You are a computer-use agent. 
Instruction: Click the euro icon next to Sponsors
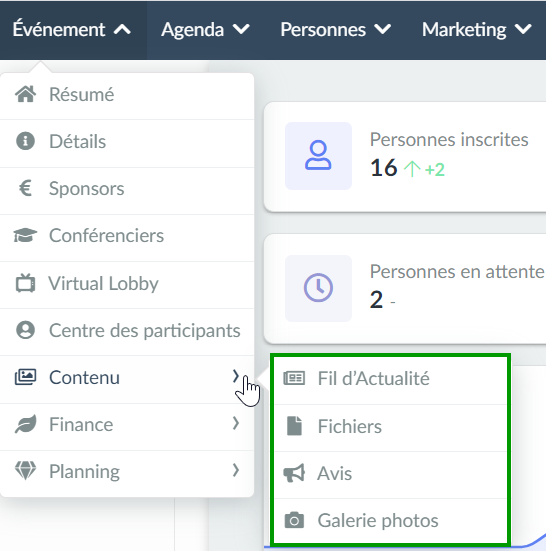pyautogui.click(x=25, y=188)
